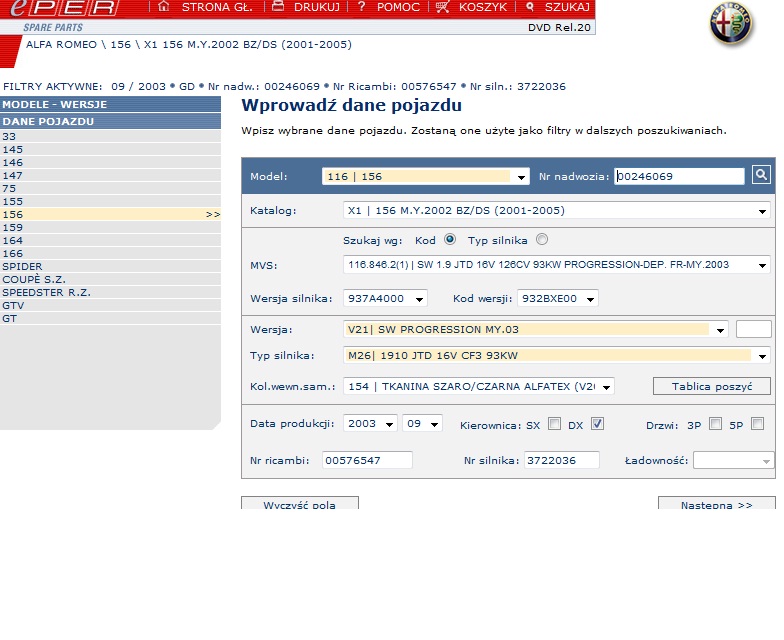Click the ePER logo in header
The width and height of the screenshot is (784, 640).
coord(64,8)
